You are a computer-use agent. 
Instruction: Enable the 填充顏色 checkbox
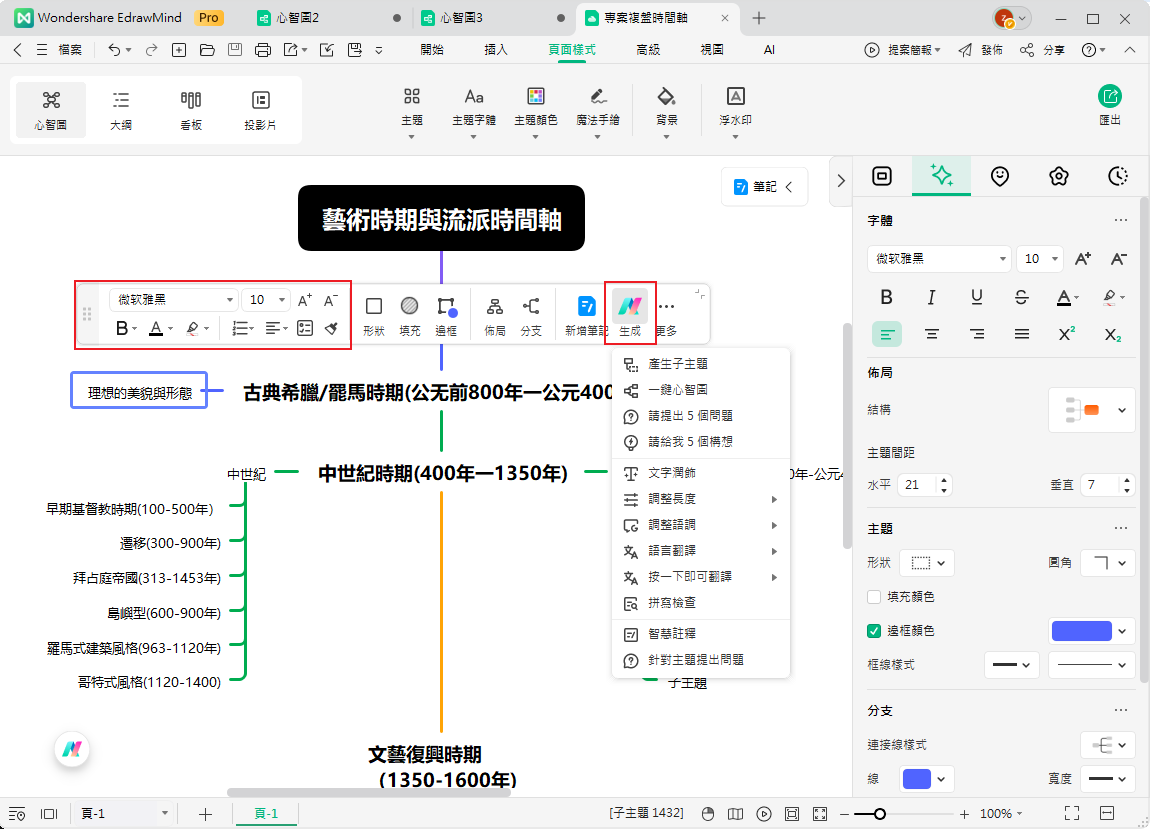874,598
